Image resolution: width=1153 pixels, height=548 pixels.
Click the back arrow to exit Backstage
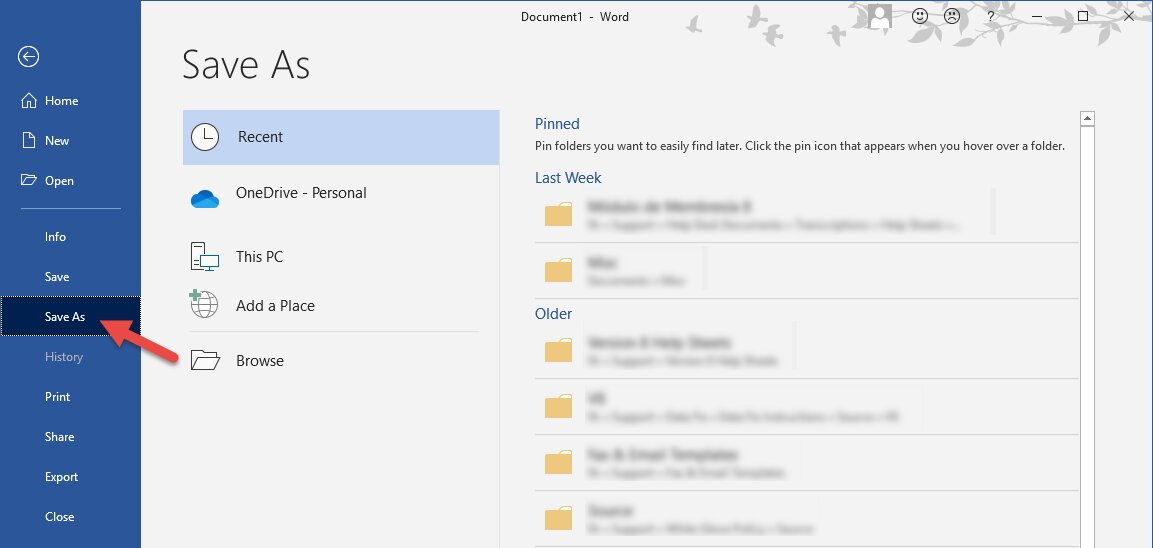point(28,57)
